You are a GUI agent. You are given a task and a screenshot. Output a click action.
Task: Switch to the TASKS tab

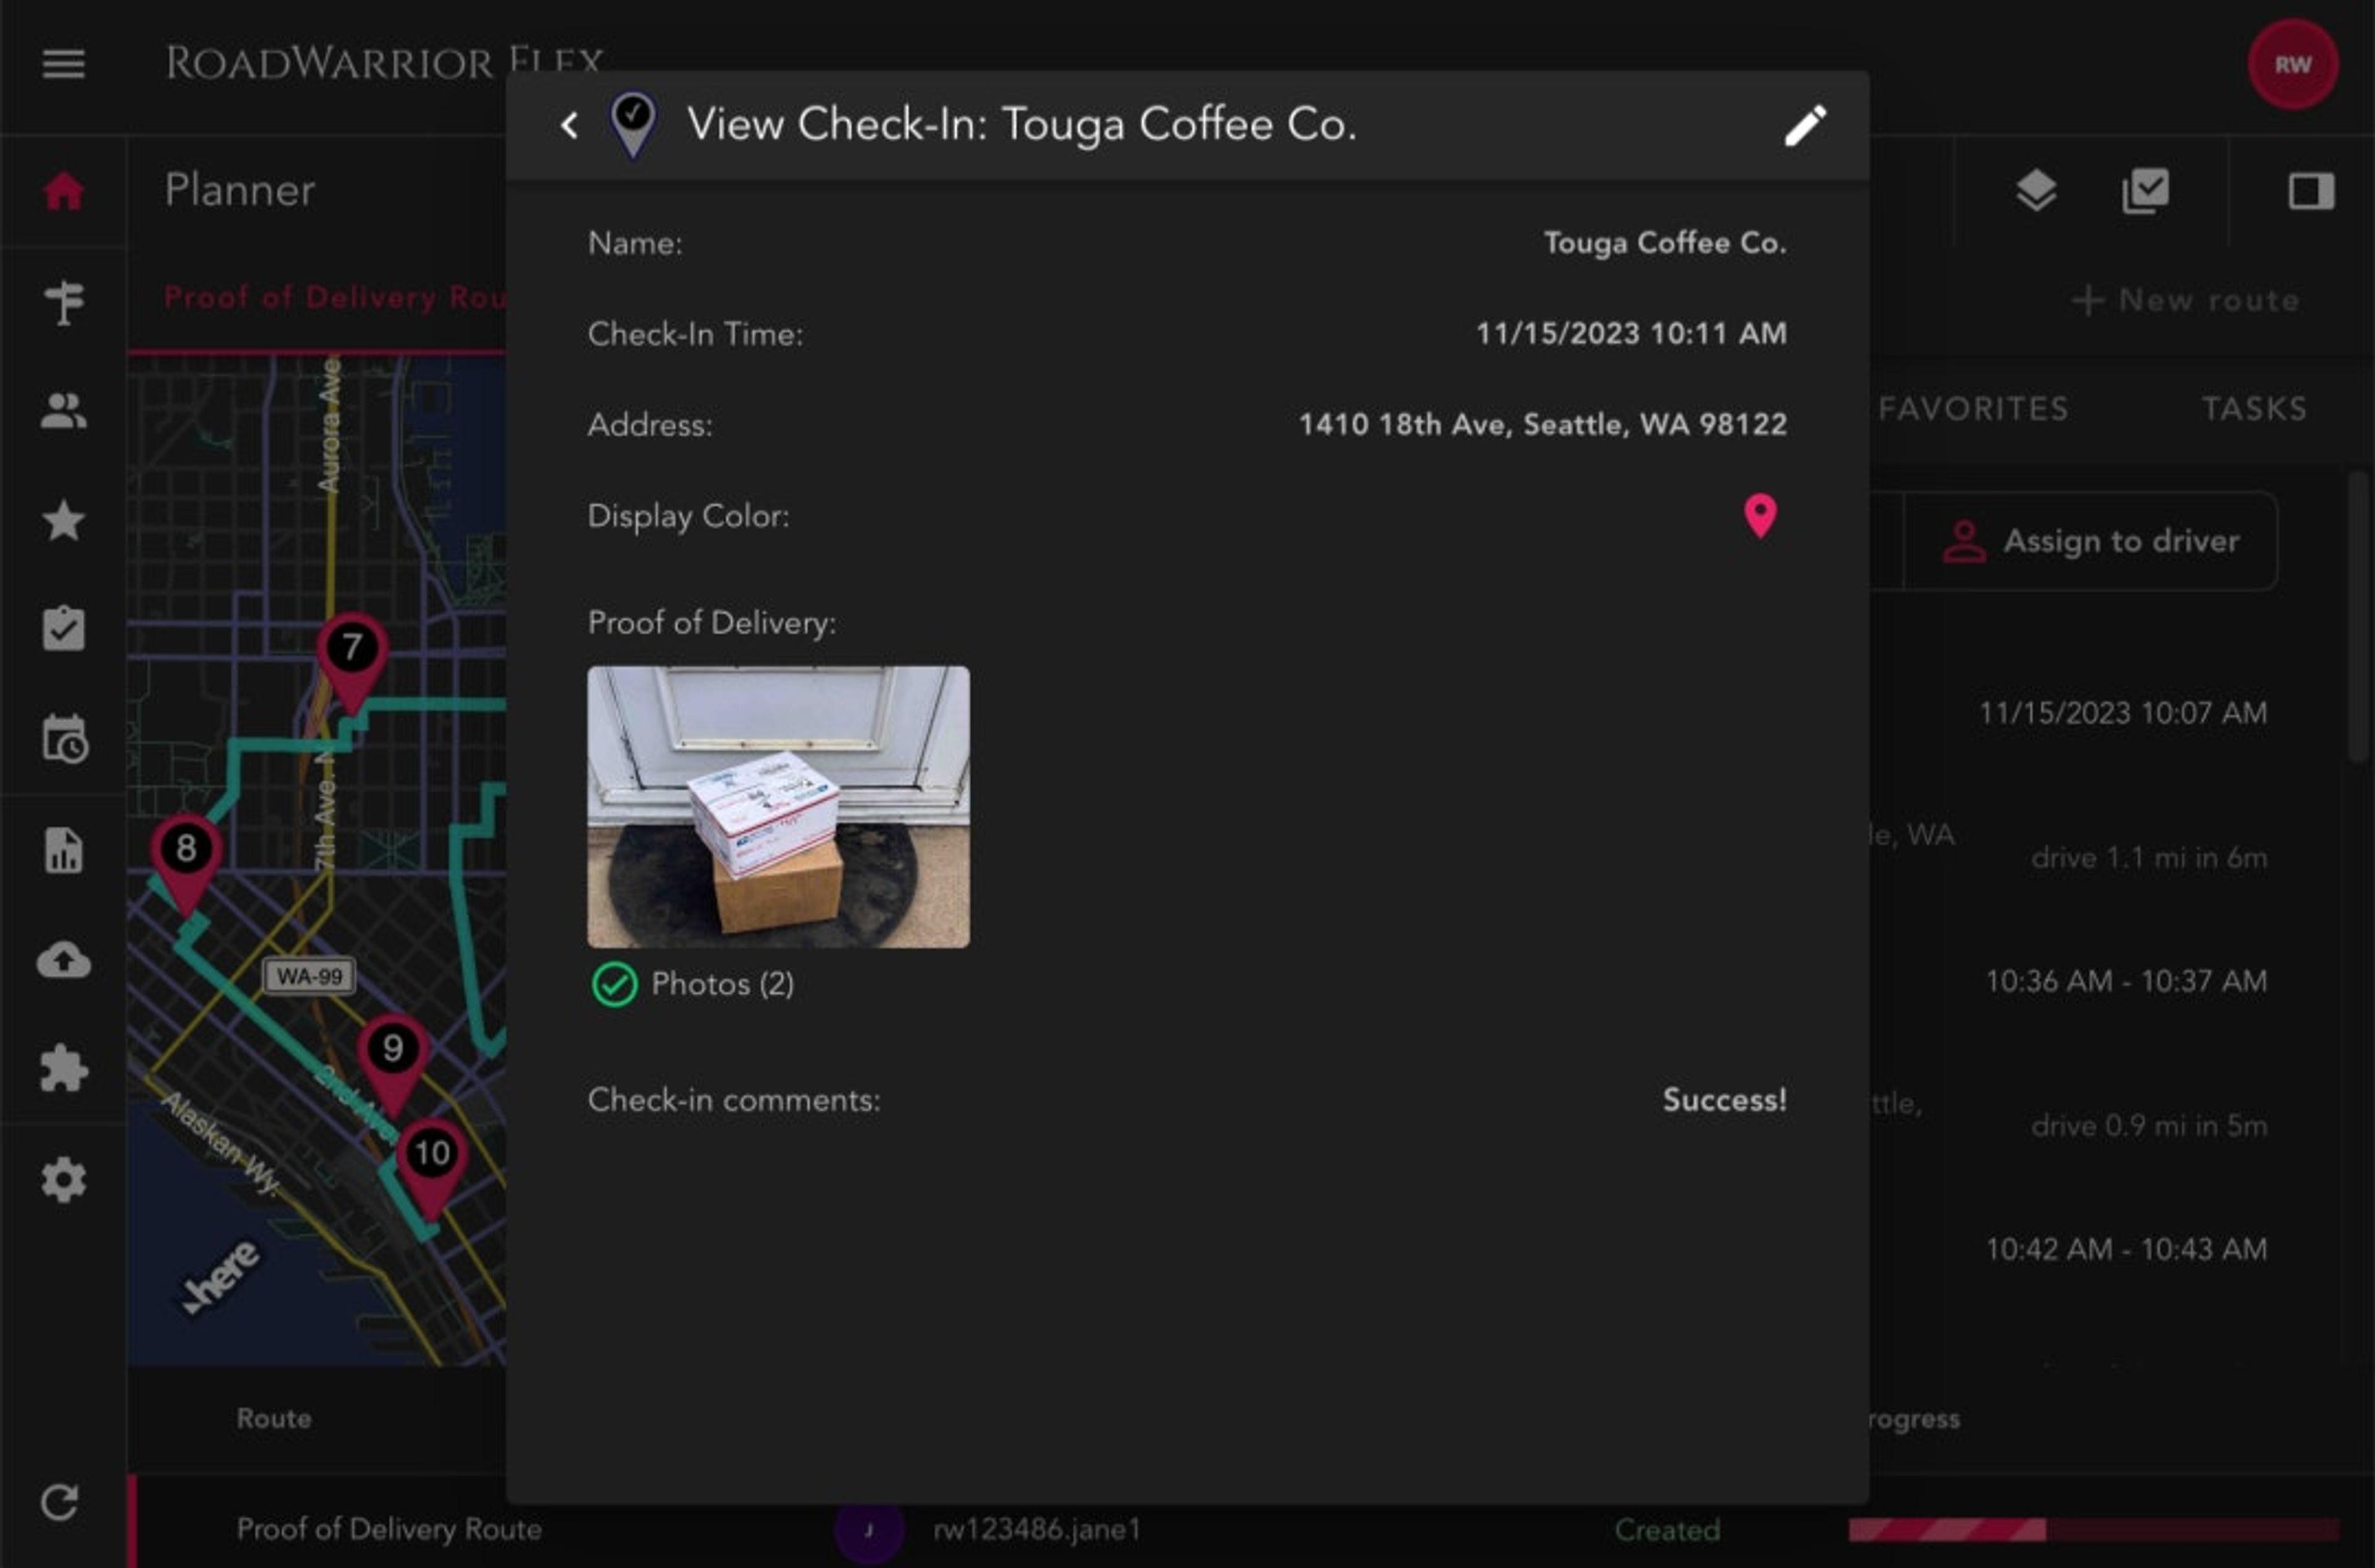point(2255,409)
